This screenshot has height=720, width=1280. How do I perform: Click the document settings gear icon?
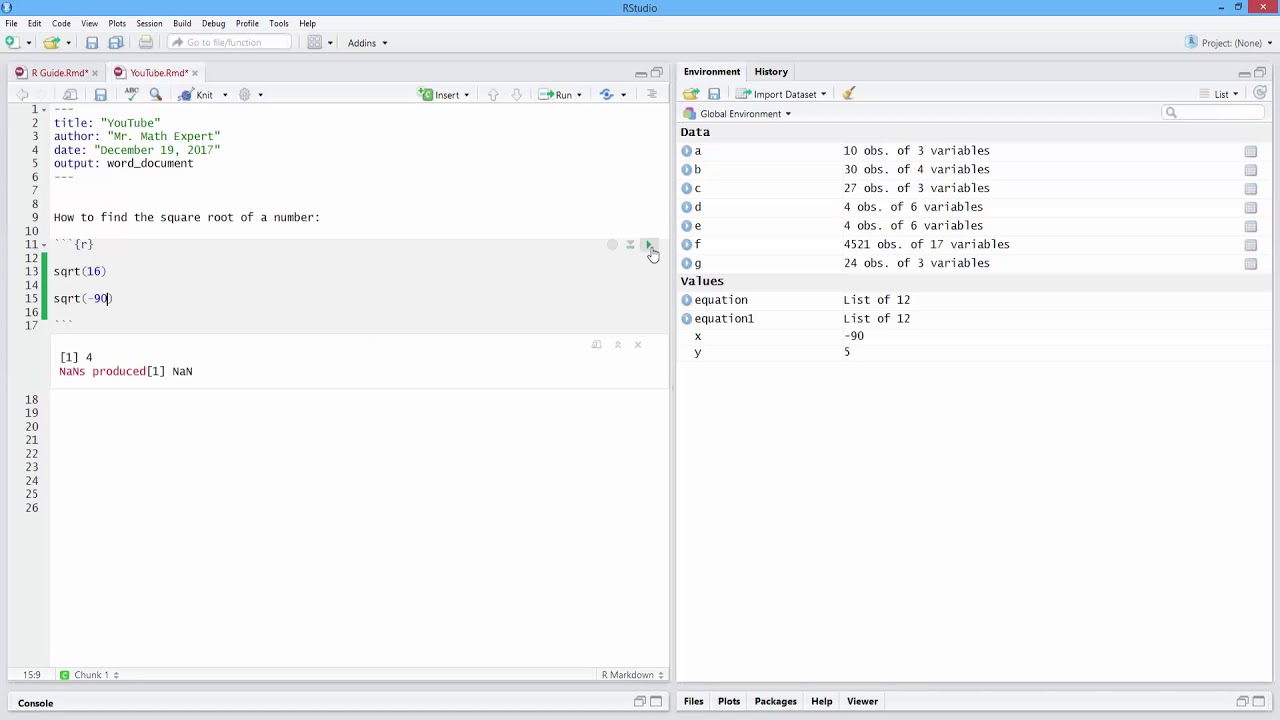[x=244, y=94]
